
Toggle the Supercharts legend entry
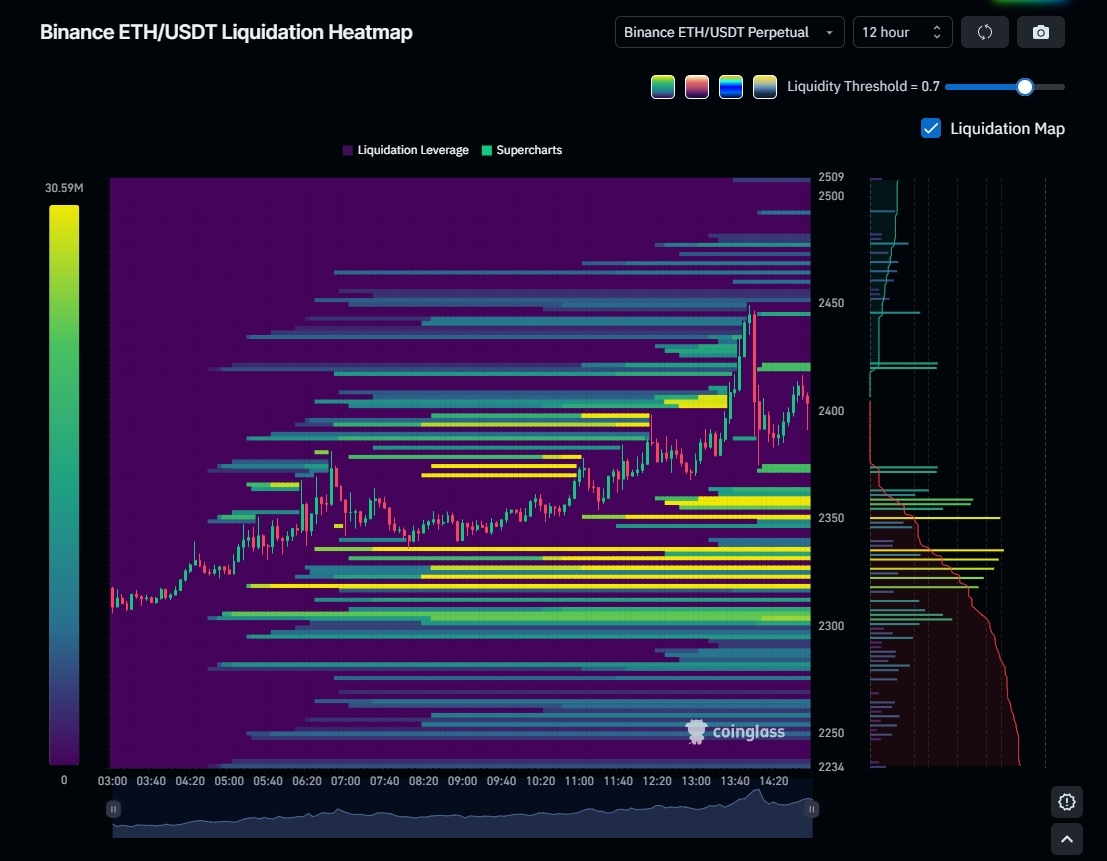[522, 150]
